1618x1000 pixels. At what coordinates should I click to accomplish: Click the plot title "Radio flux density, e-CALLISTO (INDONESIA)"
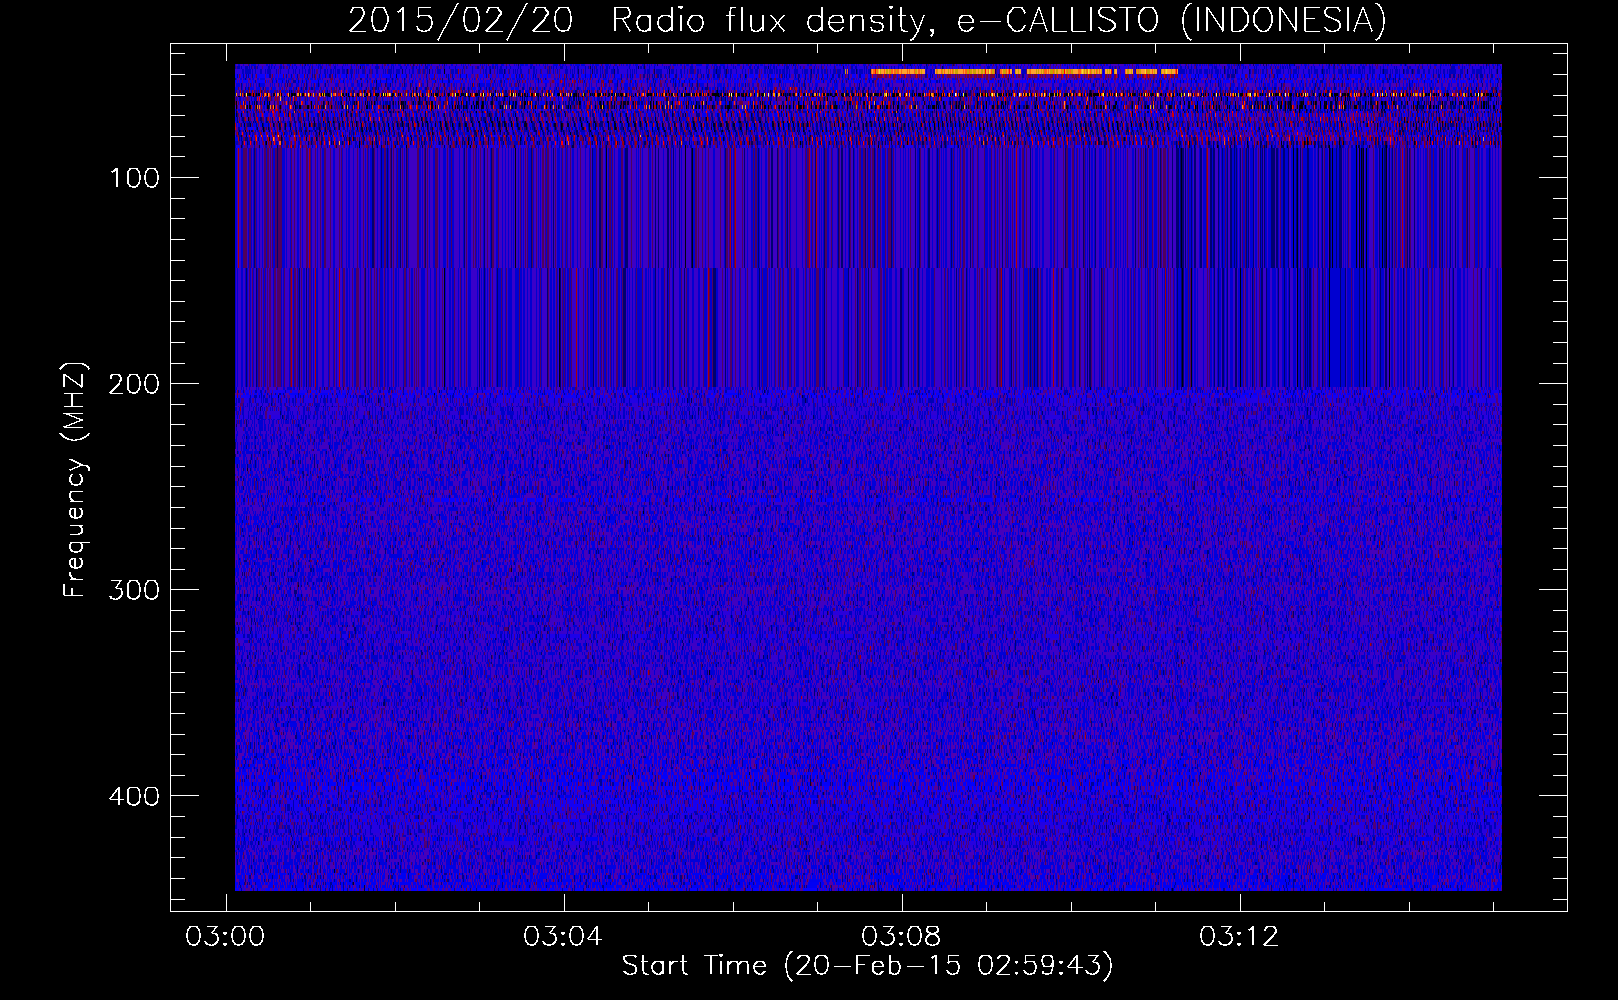(x=998, y=21)
